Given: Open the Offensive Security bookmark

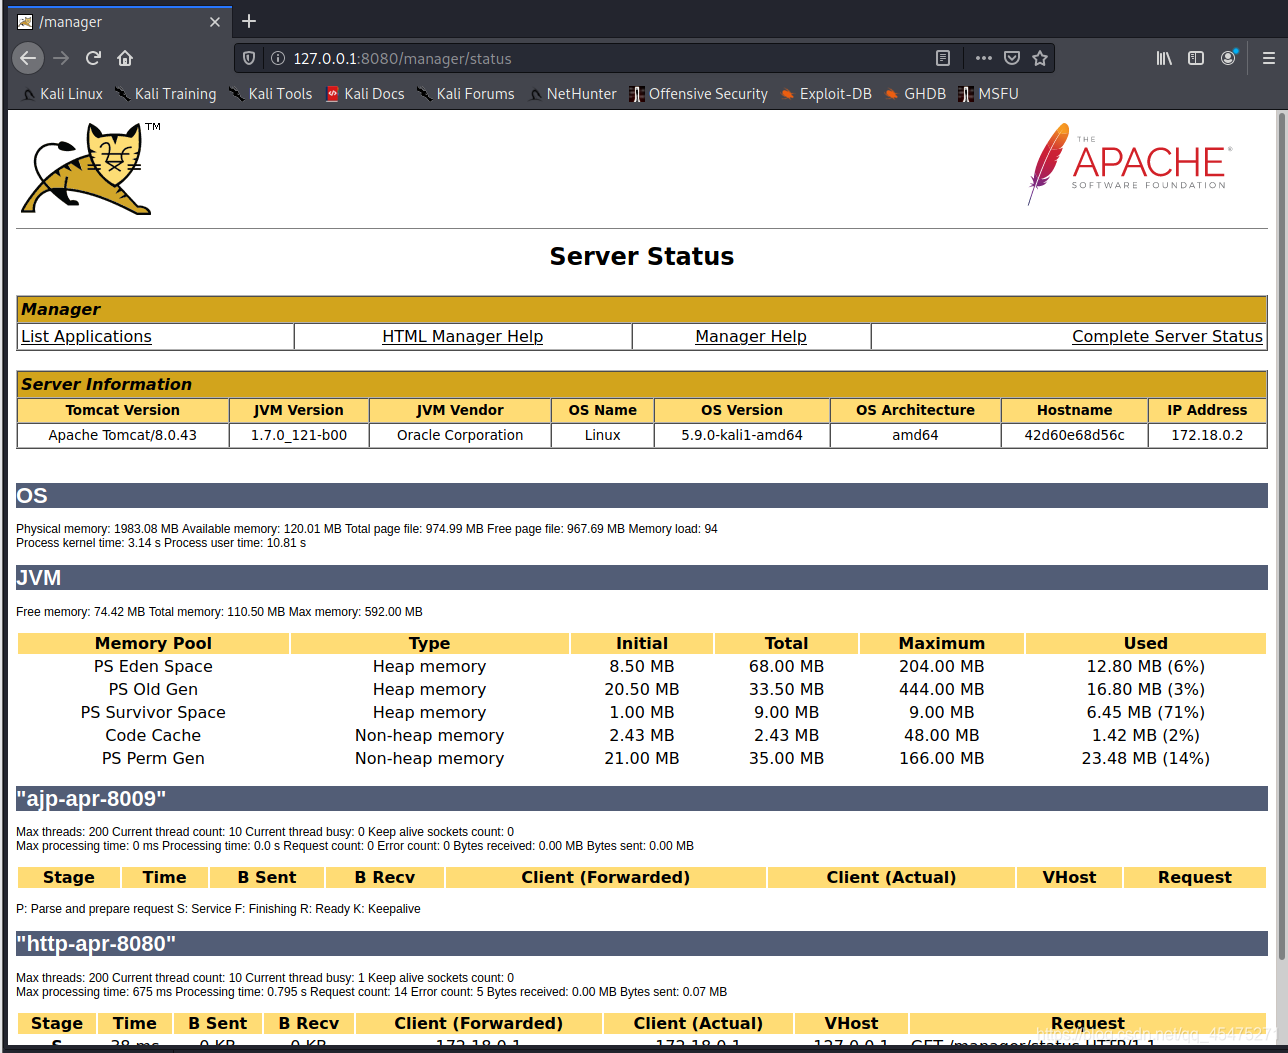Looking at the screenshot, I should point(698,94).
